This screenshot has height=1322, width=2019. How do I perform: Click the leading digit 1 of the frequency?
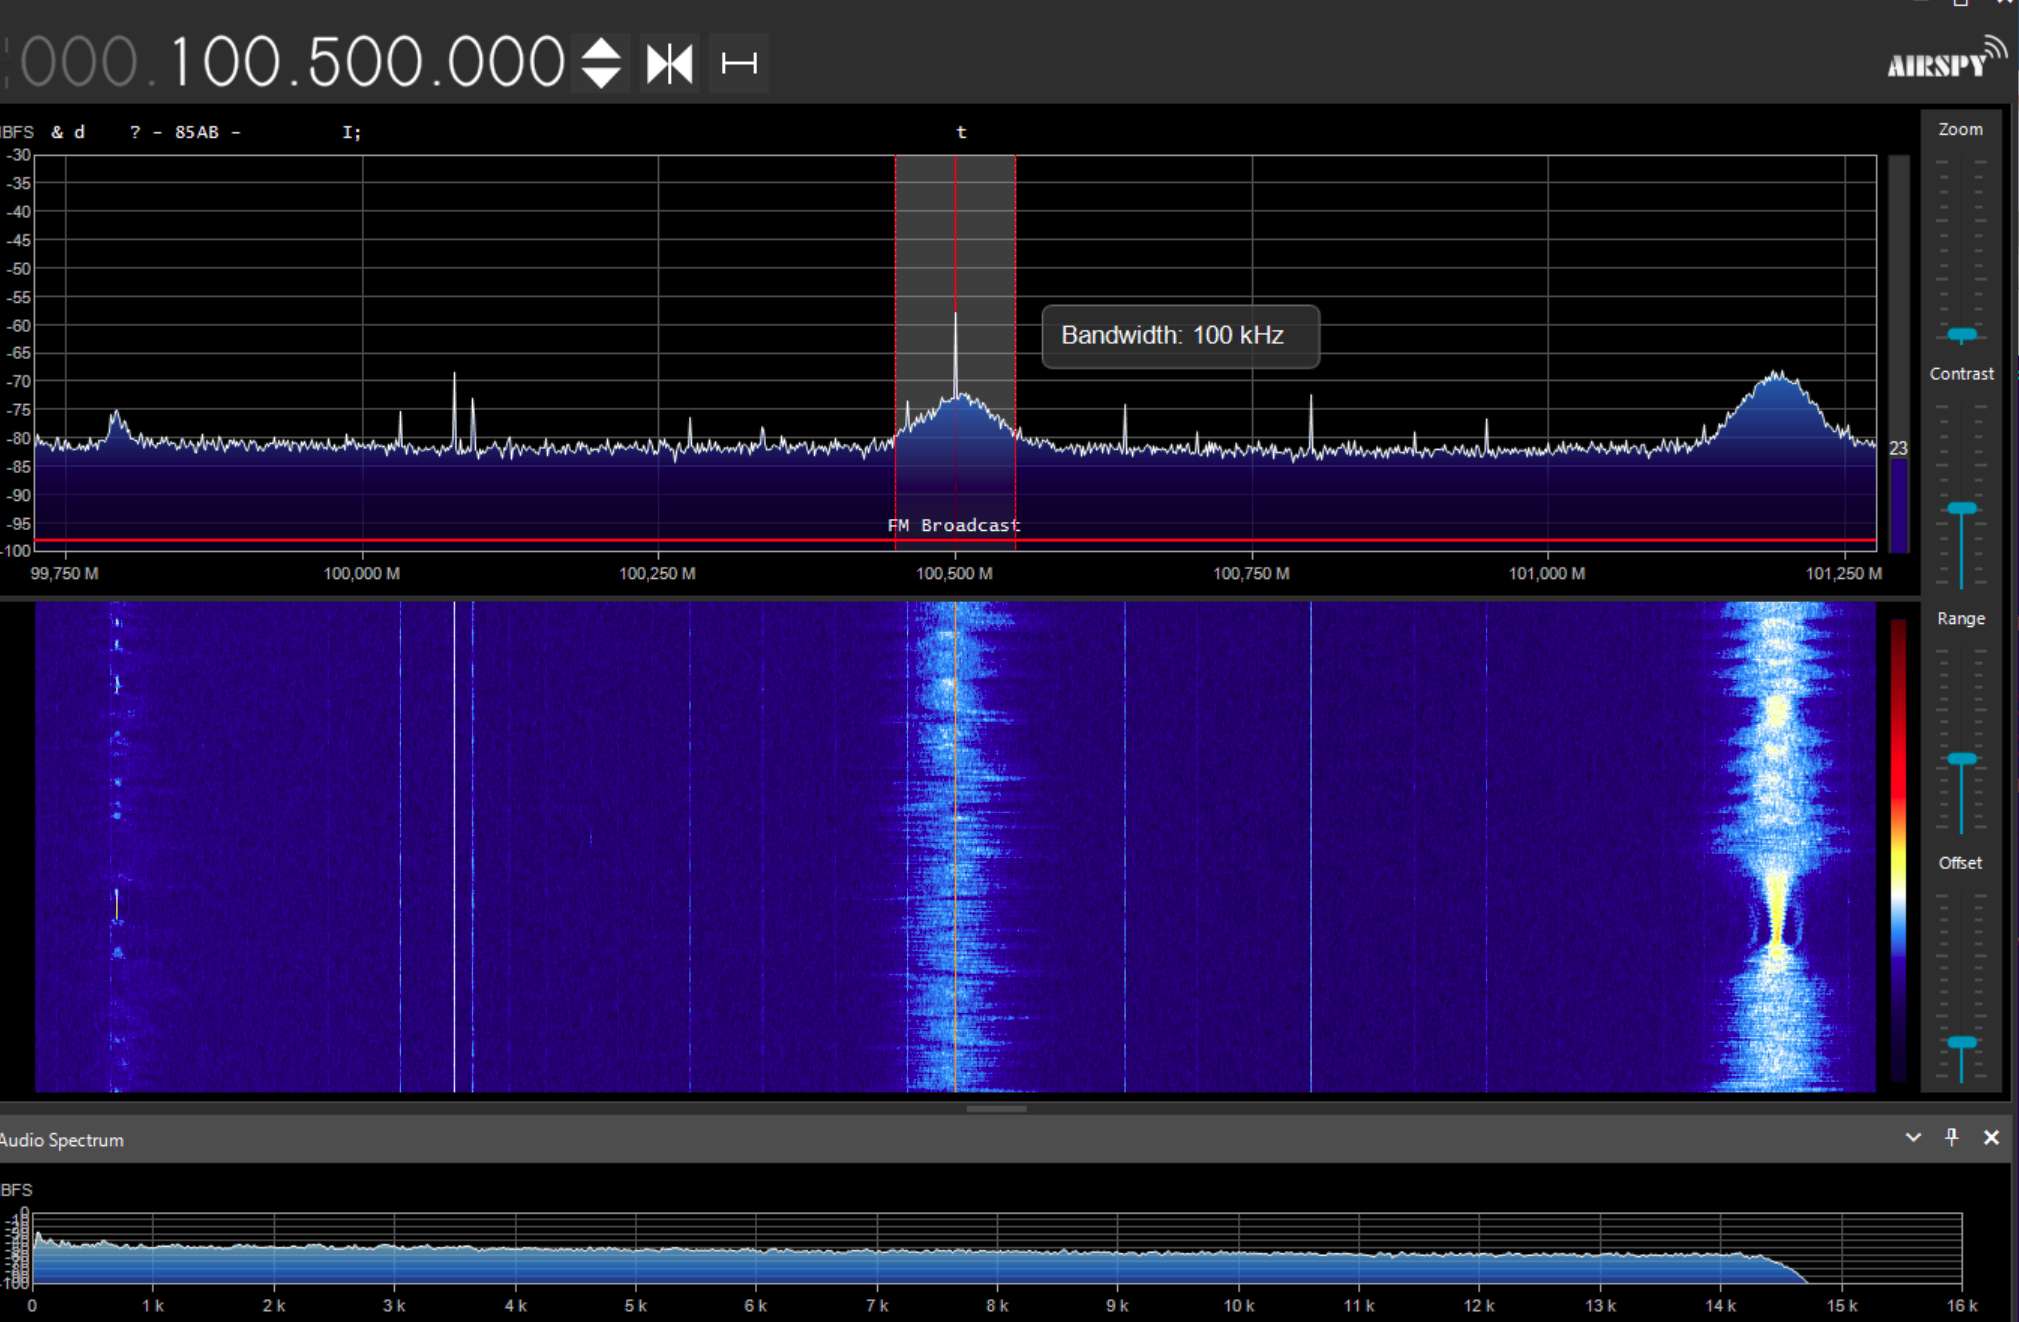(183, 62)
